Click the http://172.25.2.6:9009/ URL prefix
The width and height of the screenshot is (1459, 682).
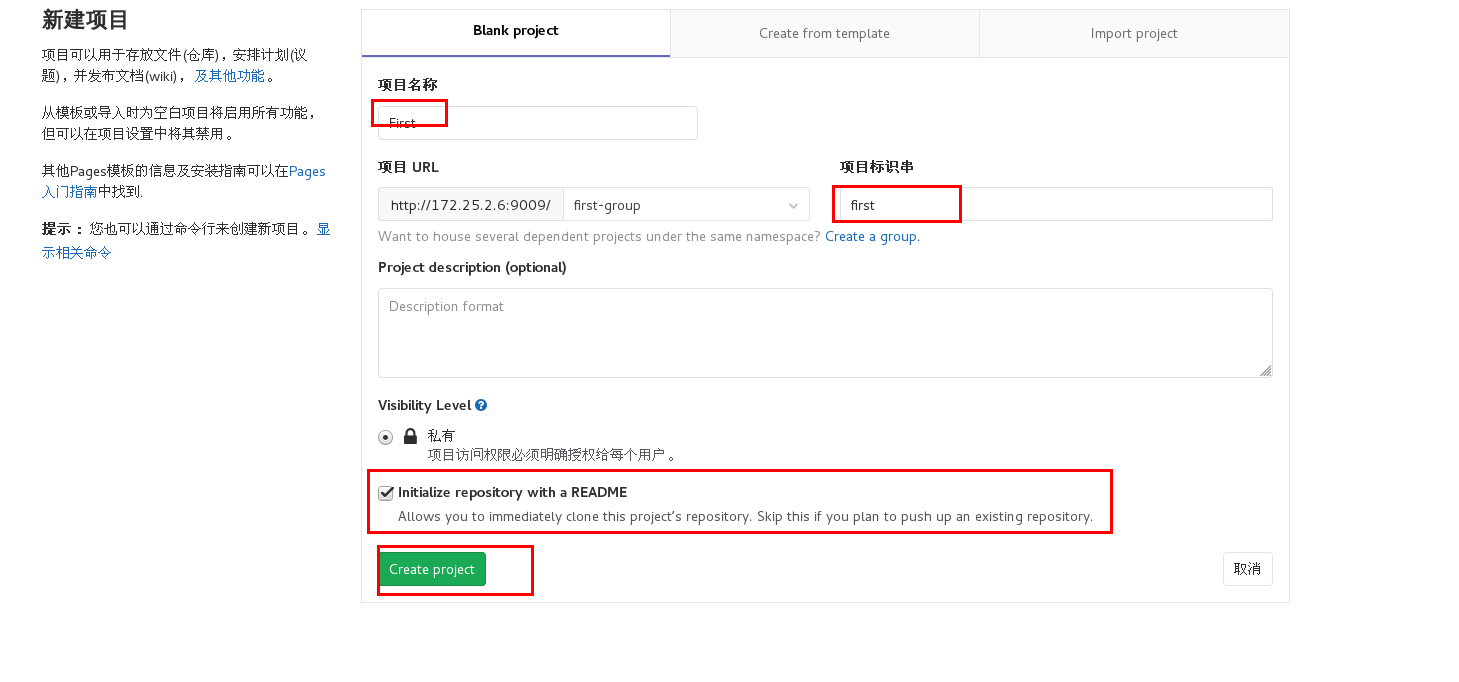[x=470, y=205]
